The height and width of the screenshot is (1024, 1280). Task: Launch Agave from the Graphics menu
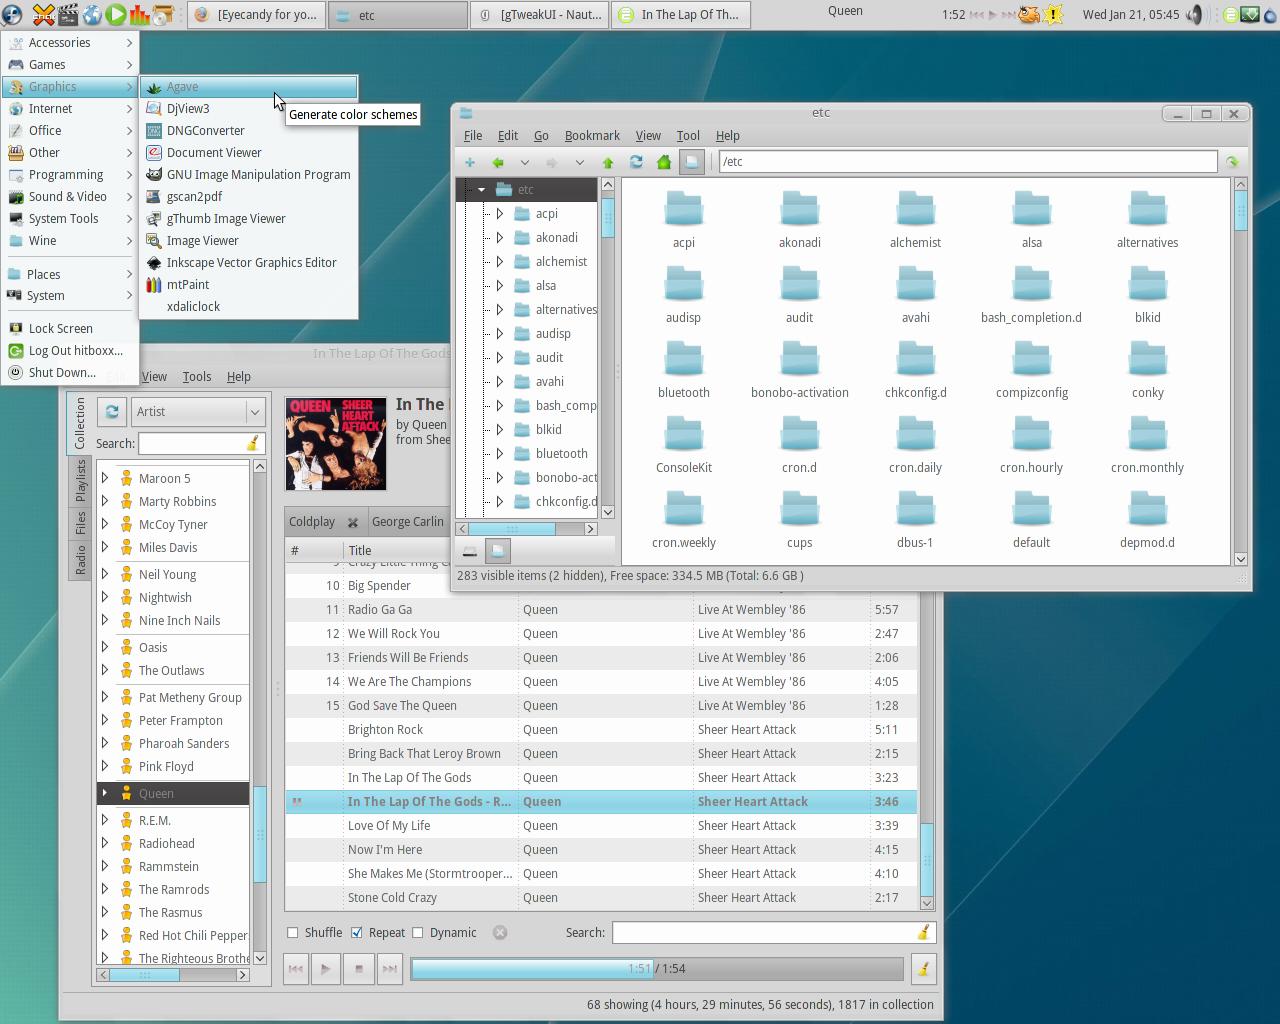coord(248,87)
